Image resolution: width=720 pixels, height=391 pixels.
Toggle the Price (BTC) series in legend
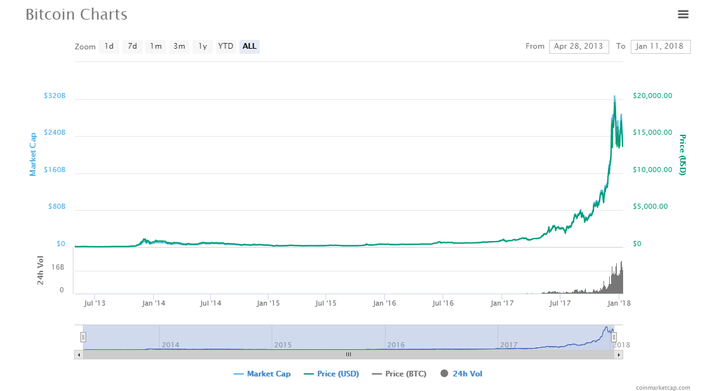399,374
